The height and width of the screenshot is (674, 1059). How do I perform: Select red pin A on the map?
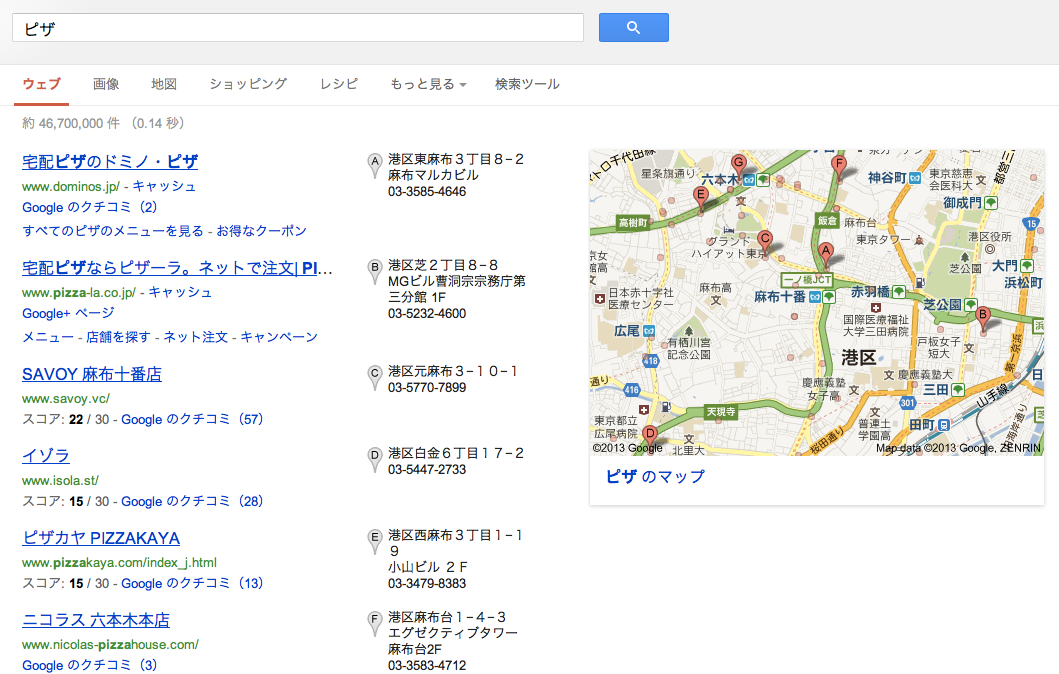pyautogui.click(x=826, y=254)
